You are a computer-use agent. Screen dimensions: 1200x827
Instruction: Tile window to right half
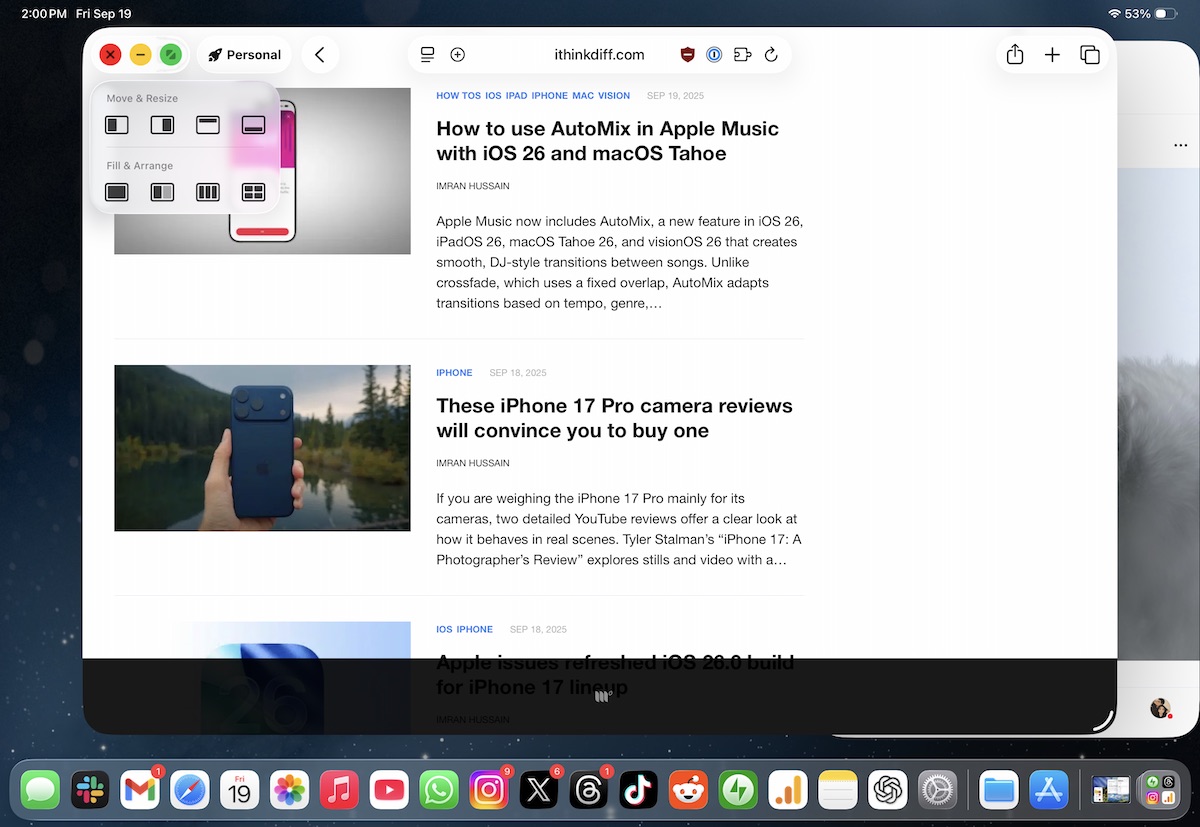(162, 125)
